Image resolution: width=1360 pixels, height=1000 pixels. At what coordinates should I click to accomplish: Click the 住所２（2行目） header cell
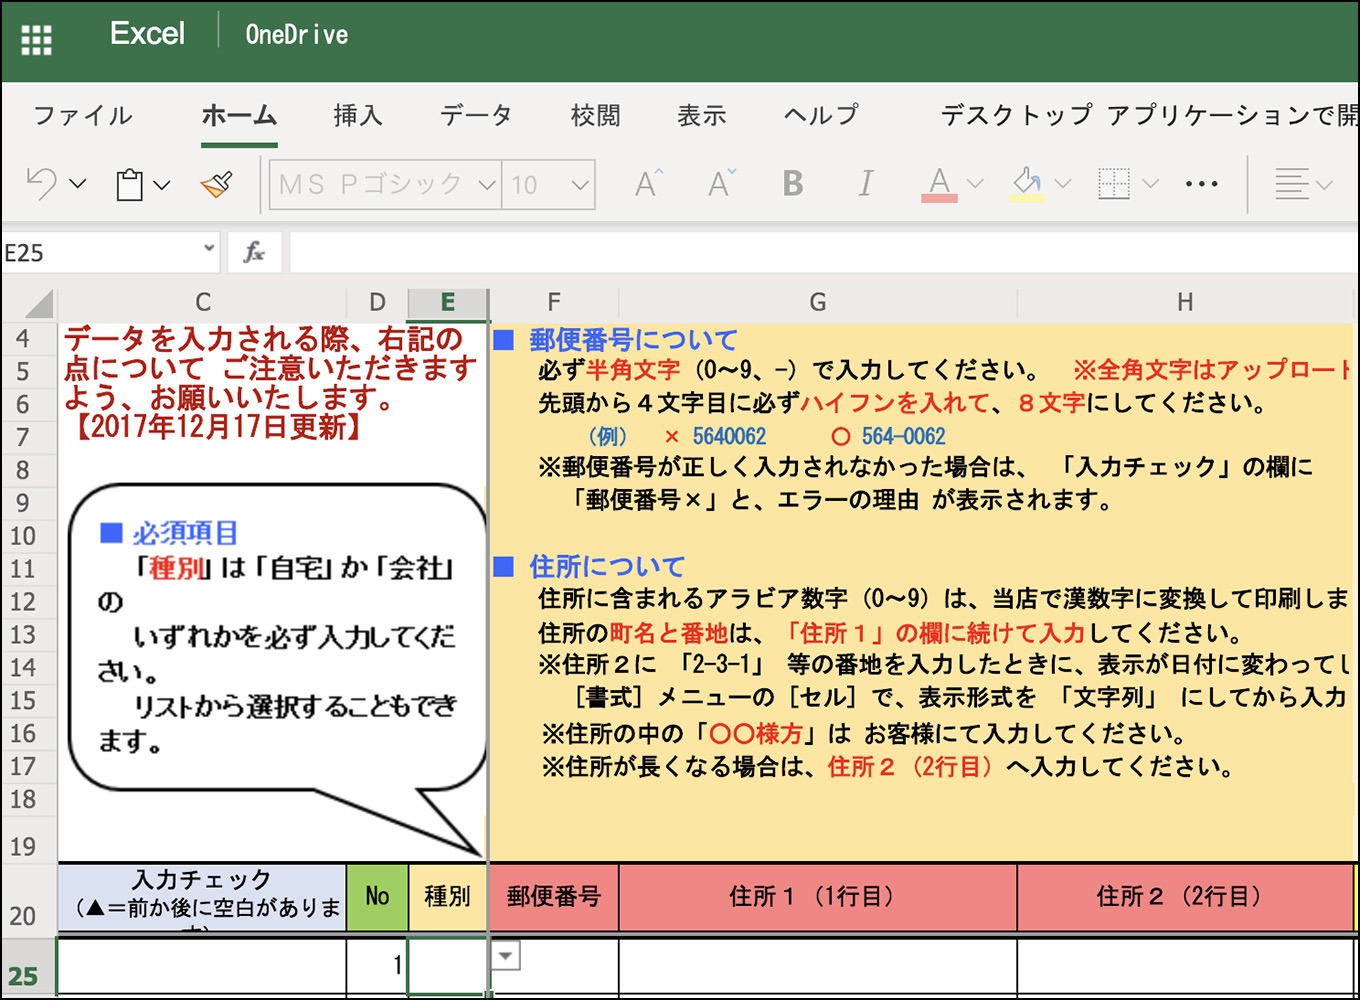click(1185, 898)
